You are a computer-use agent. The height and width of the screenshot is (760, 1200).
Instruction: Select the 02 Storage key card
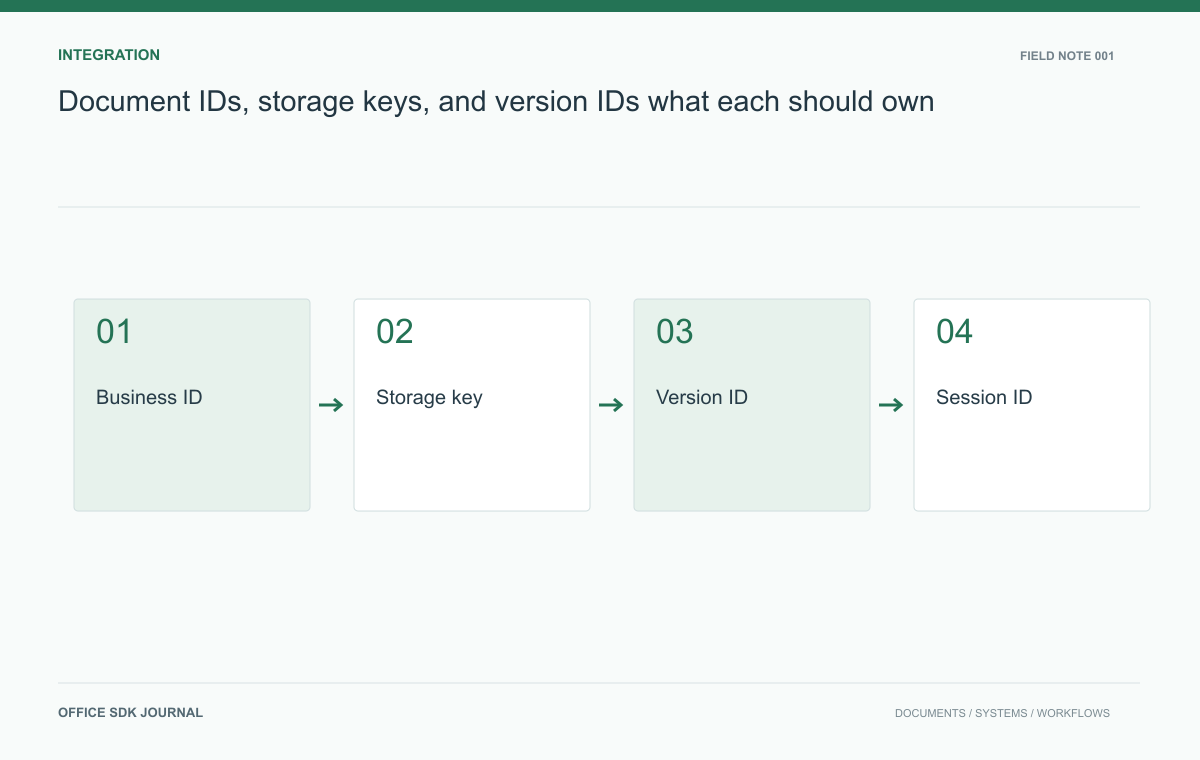(472, 405)
